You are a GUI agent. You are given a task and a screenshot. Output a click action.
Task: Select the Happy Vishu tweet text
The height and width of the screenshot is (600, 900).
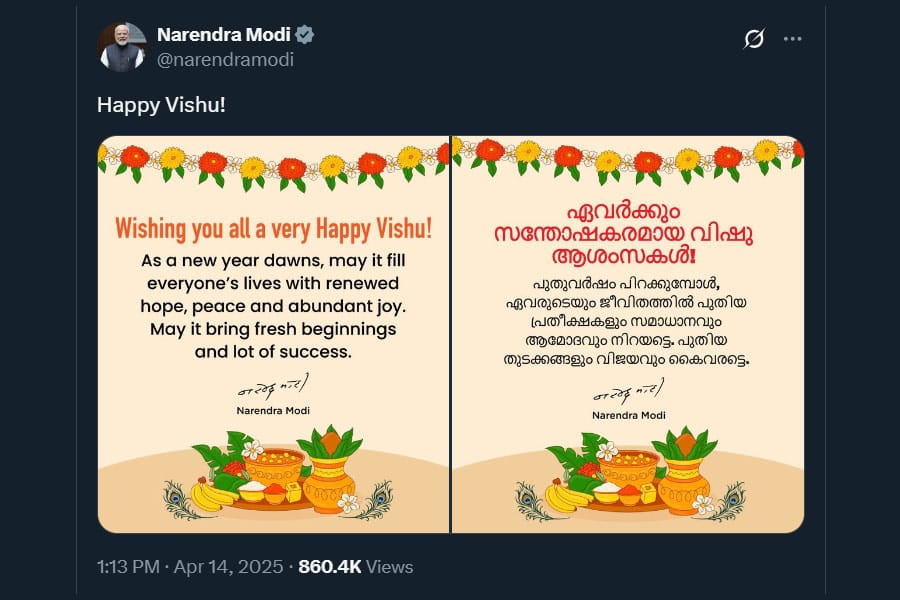tap(162, 103)
